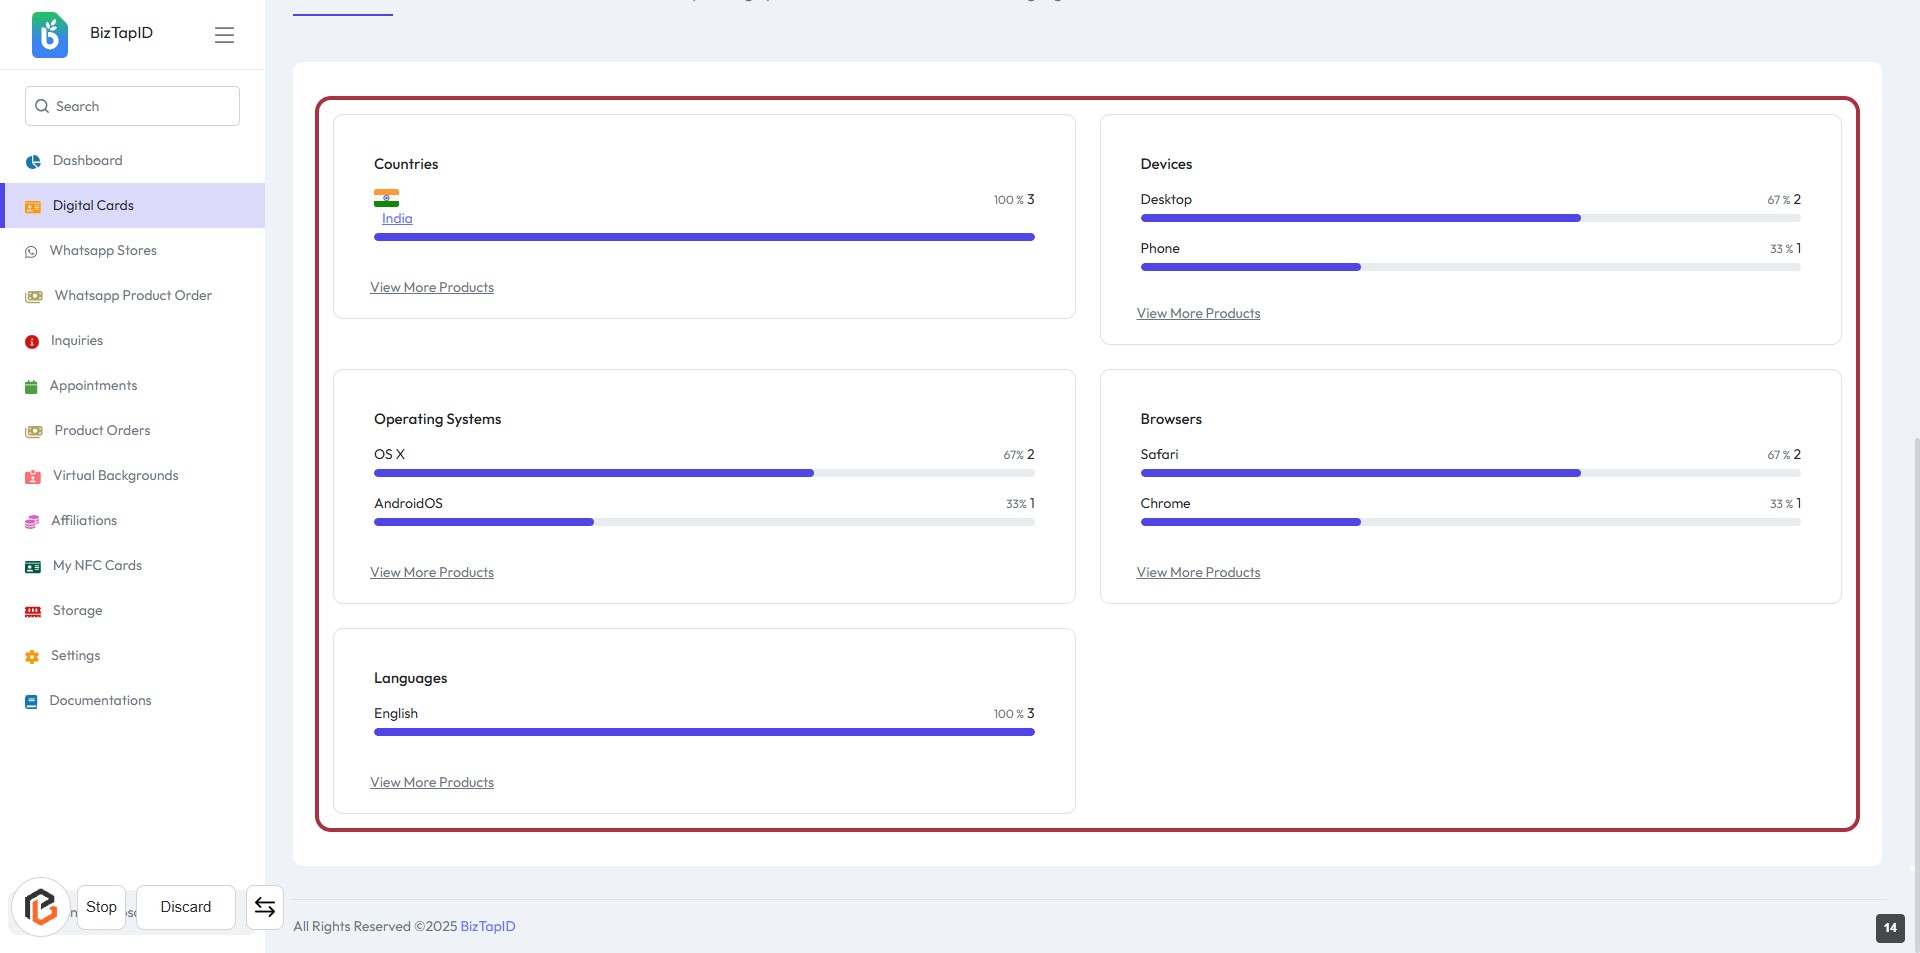Click the green Appointments calendar icon

[x=31, y=387]
